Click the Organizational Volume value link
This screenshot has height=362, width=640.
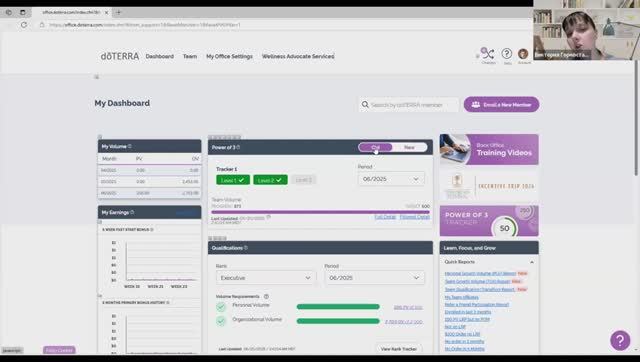(404, 322)
